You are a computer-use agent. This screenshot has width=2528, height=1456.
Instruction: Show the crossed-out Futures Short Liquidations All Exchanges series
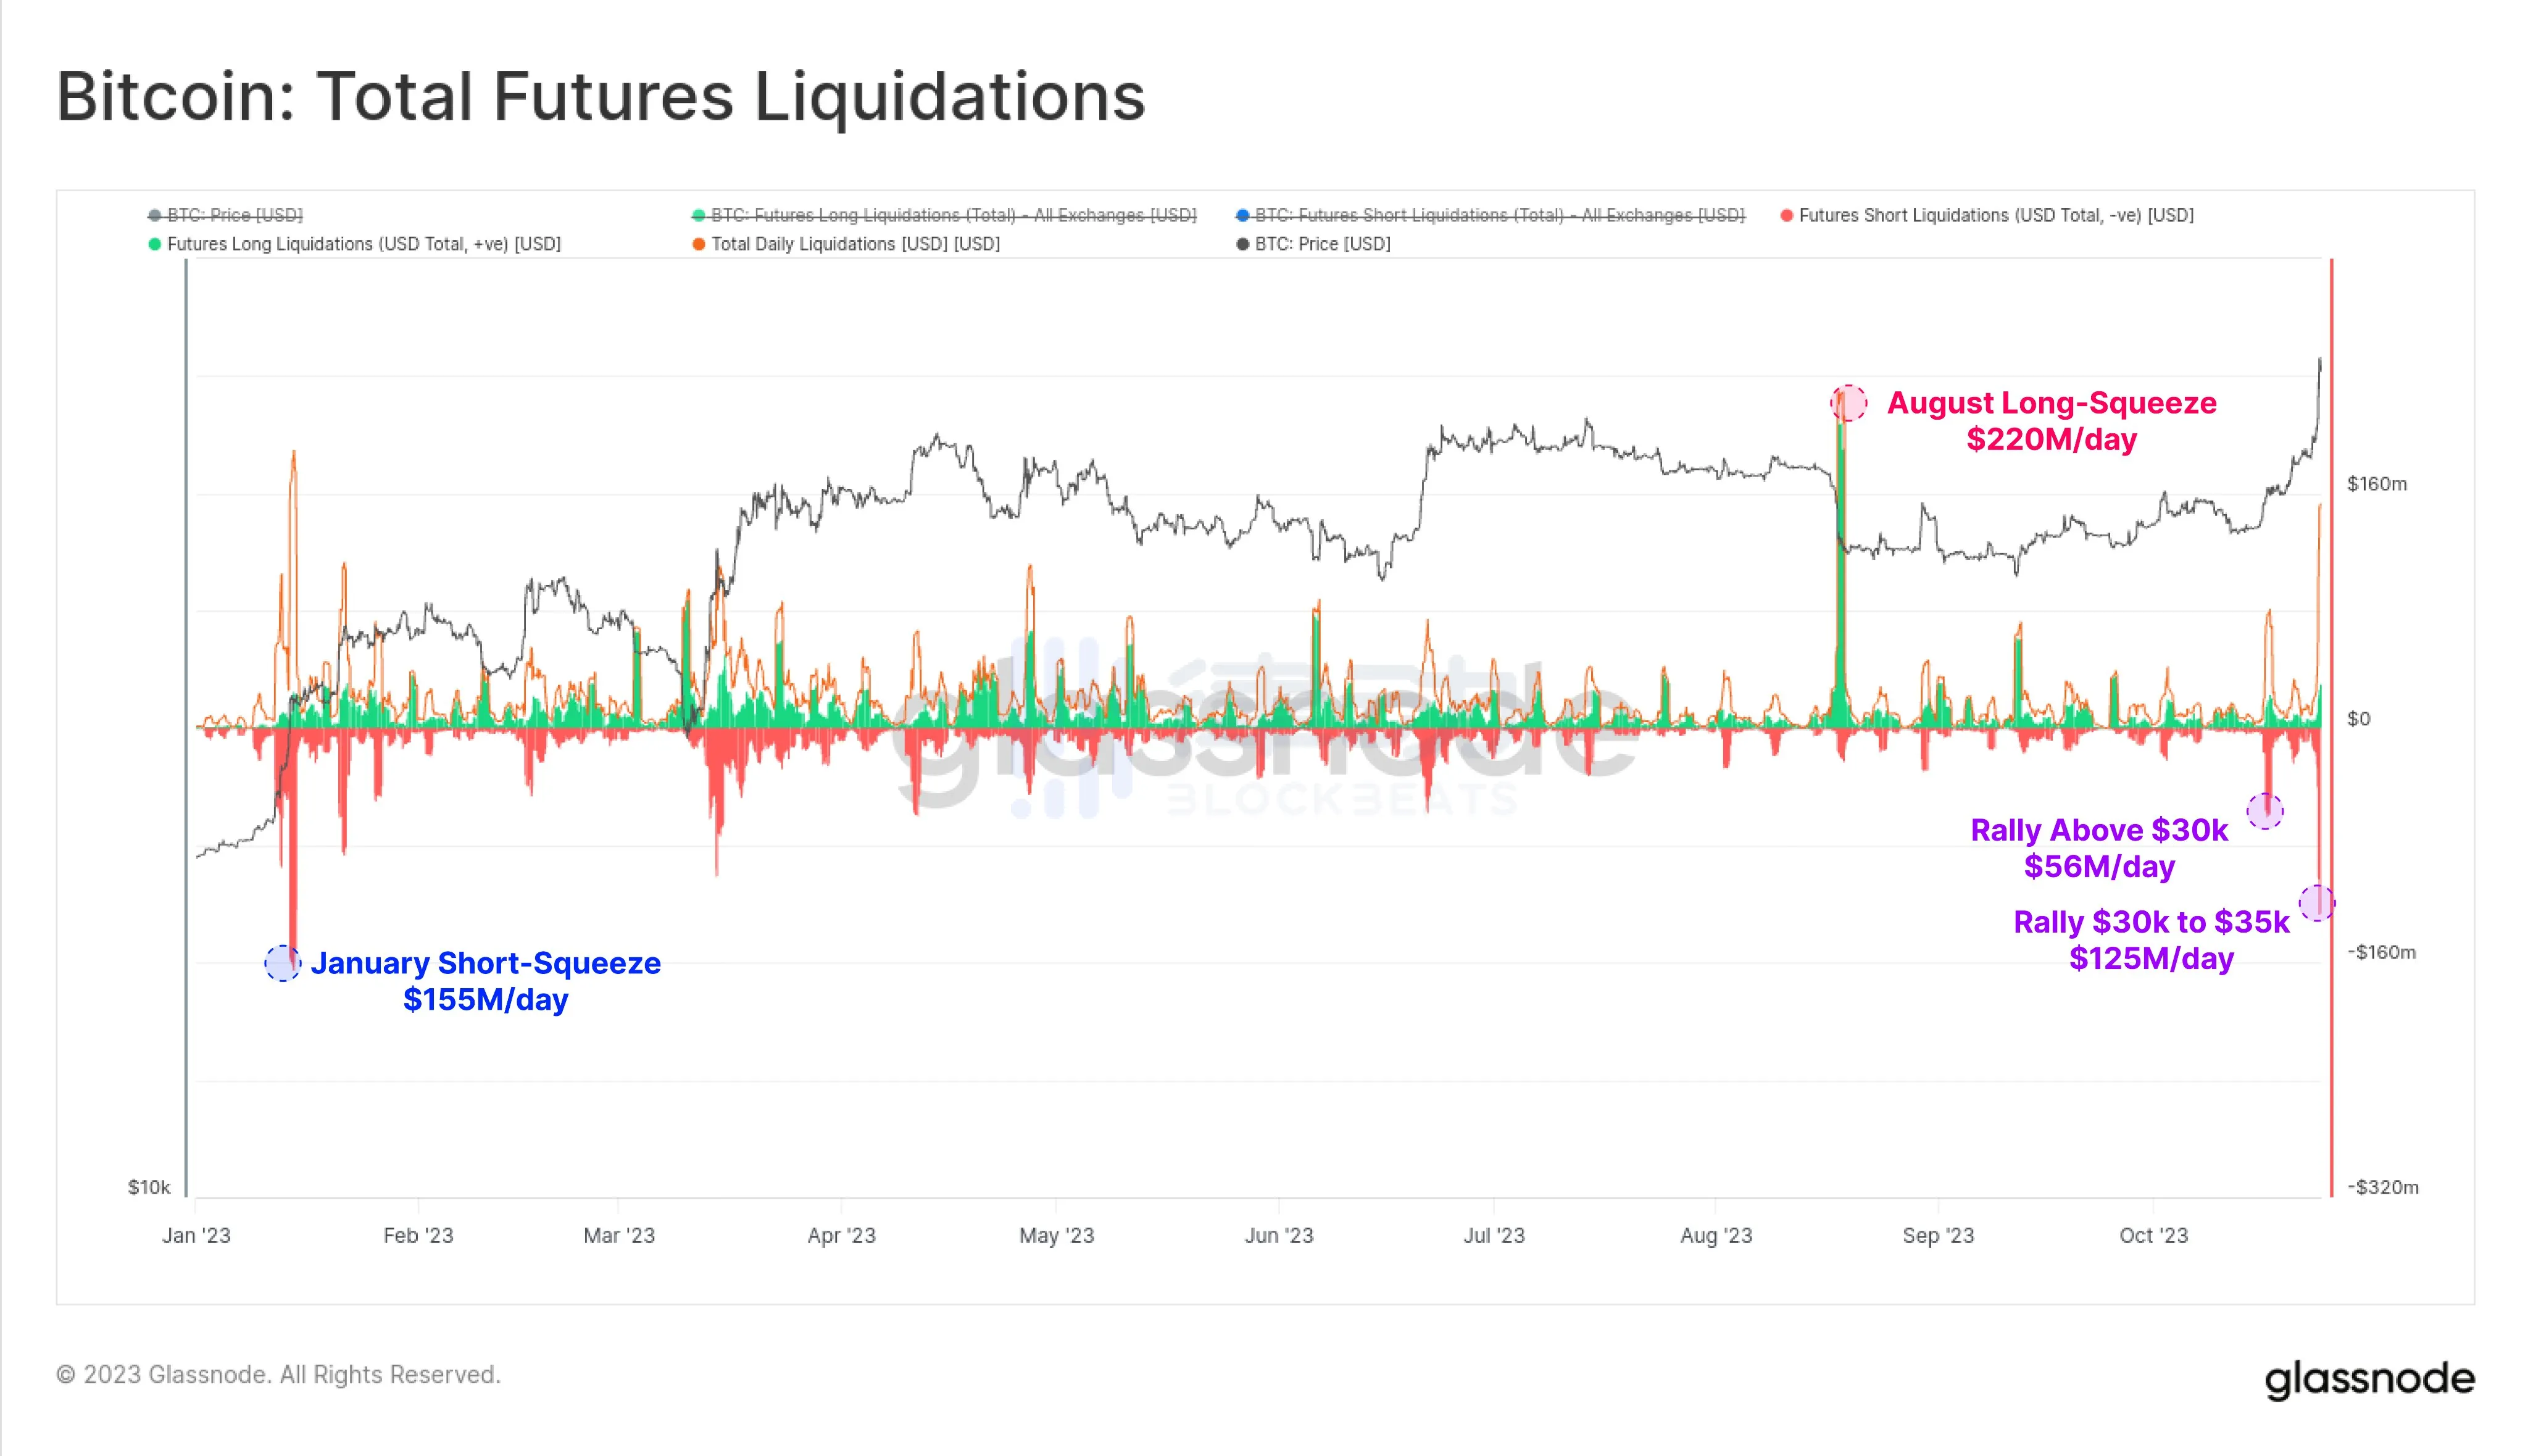(x=1499, y=215)
